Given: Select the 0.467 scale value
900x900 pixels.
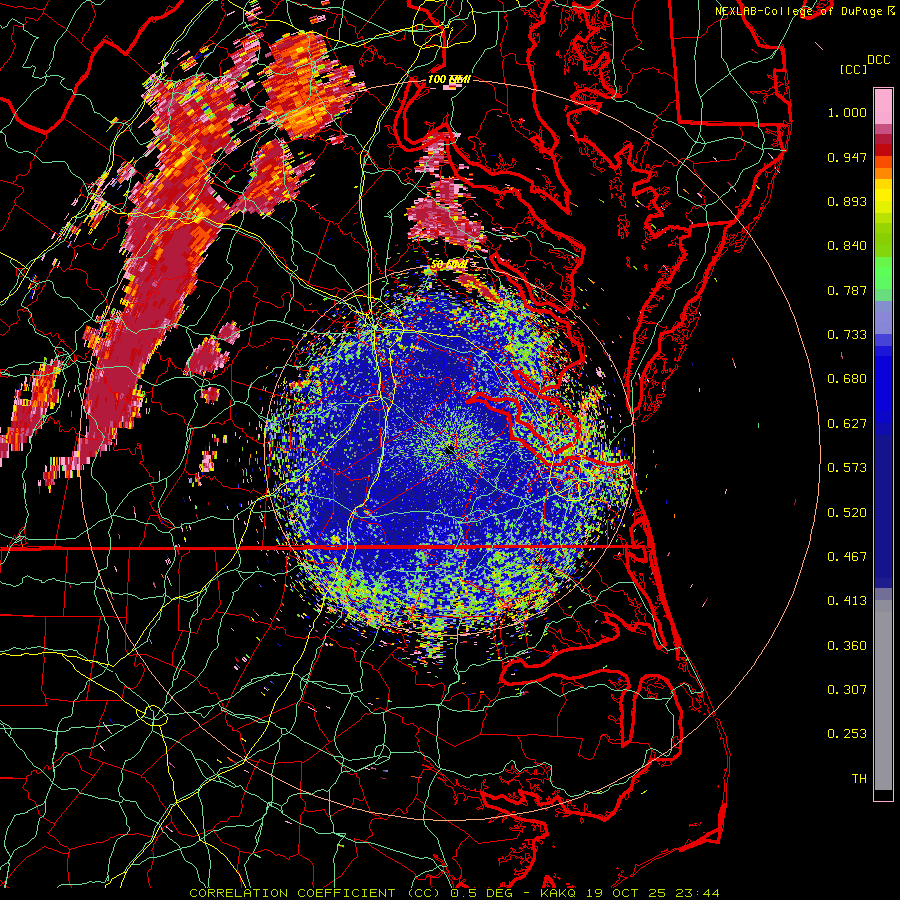Looking at the screenshot, I should (847, 557).
